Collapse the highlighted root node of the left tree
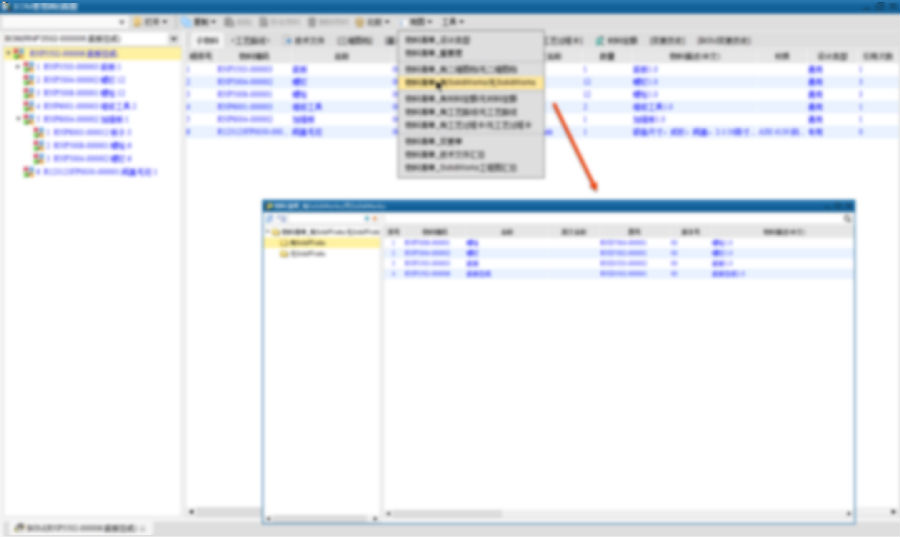This screenshot has height=537, width=900. coord(8,53)
